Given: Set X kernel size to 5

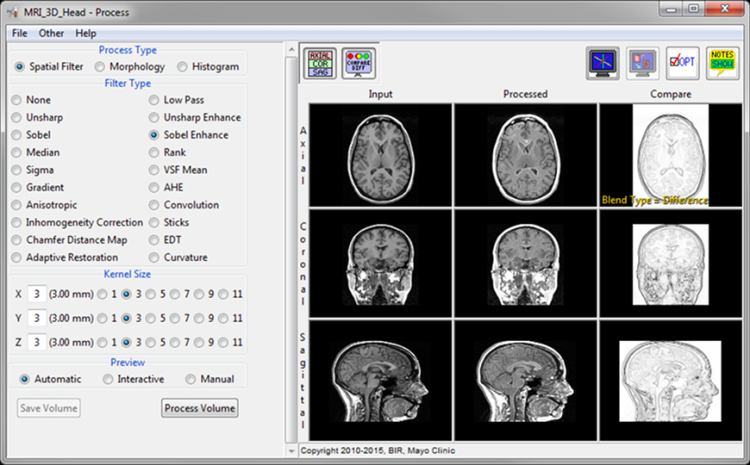Looking at the screenshot, I should pos(150,294).
